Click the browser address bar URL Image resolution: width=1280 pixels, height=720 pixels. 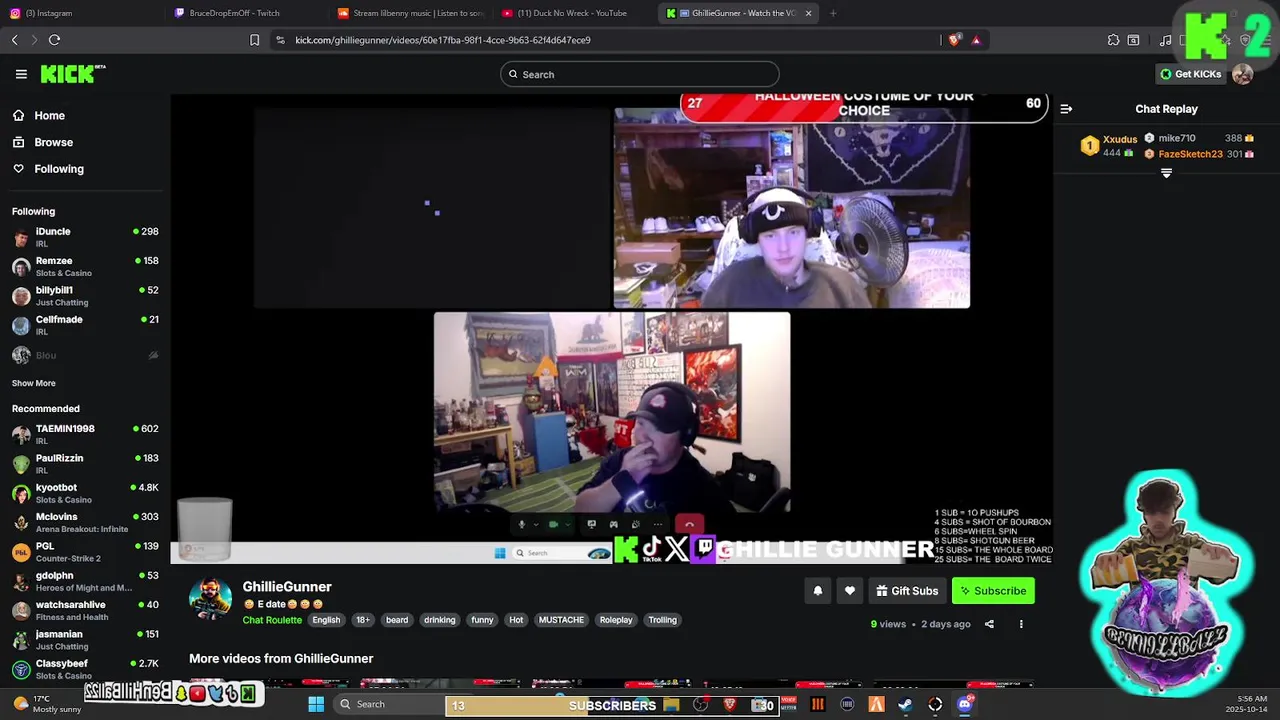[443, 40]
